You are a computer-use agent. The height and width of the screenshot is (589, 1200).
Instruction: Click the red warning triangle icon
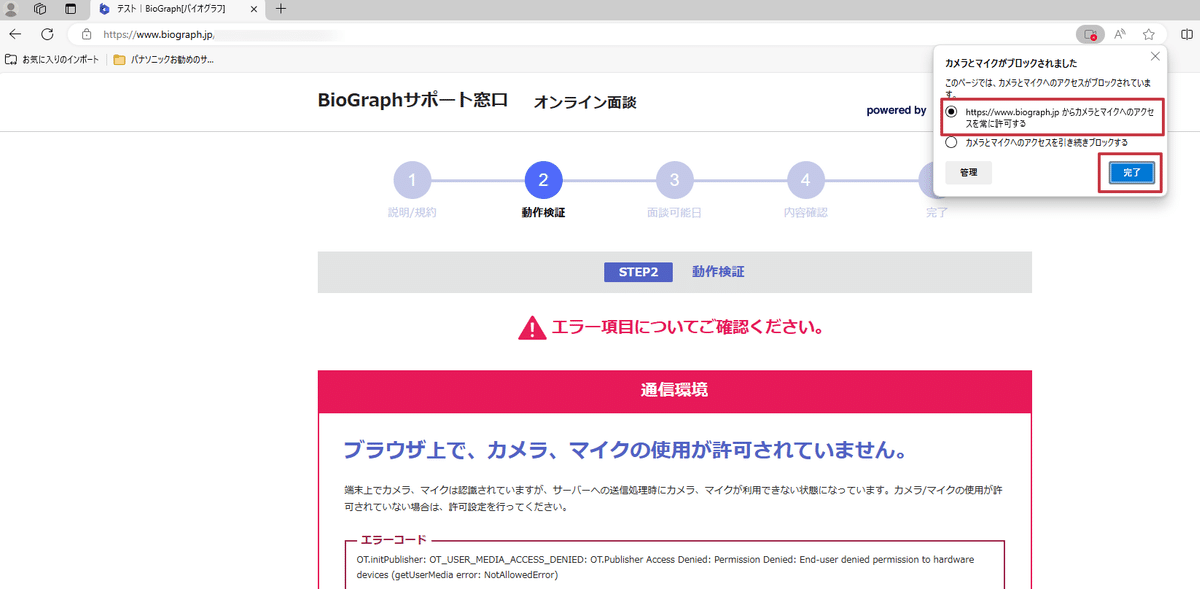click(532, 327)
